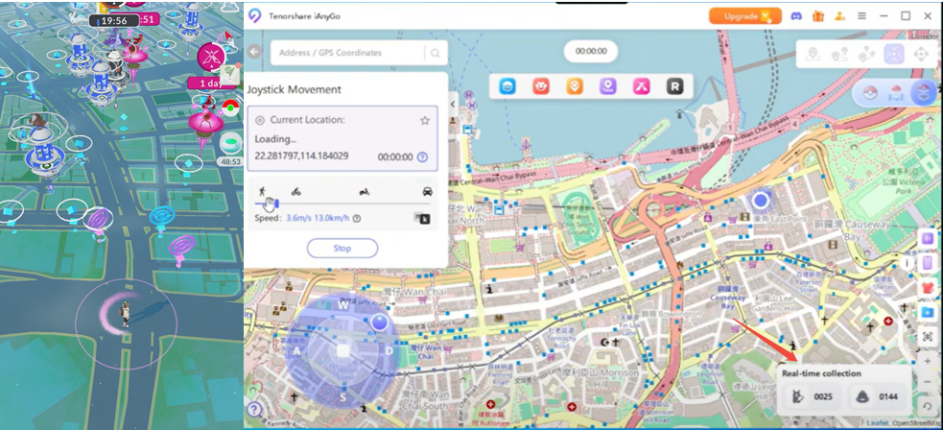Click the W direction on the joystick
This screenshot has height=430, width=943.
(x=343, y=306)
